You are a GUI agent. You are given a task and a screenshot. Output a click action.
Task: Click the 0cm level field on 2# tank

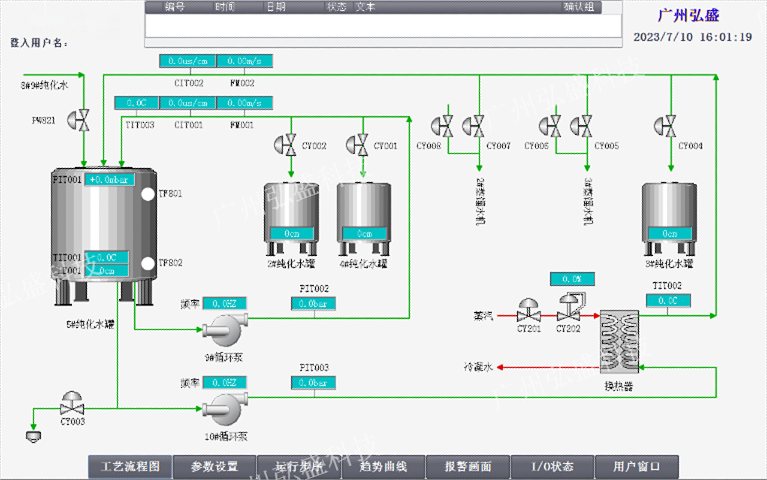[x=292, y=234]
